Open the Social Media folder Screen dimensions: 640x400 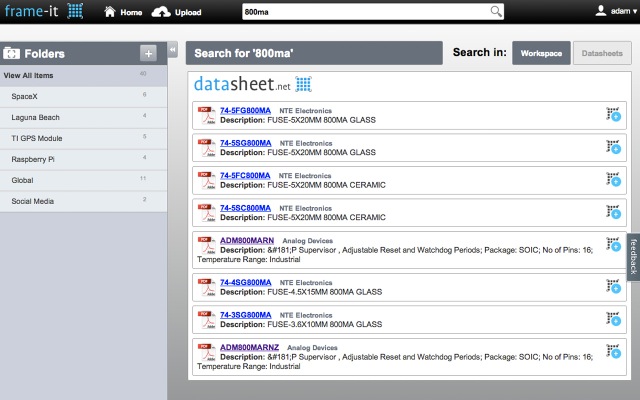click(x=83, y=201)
